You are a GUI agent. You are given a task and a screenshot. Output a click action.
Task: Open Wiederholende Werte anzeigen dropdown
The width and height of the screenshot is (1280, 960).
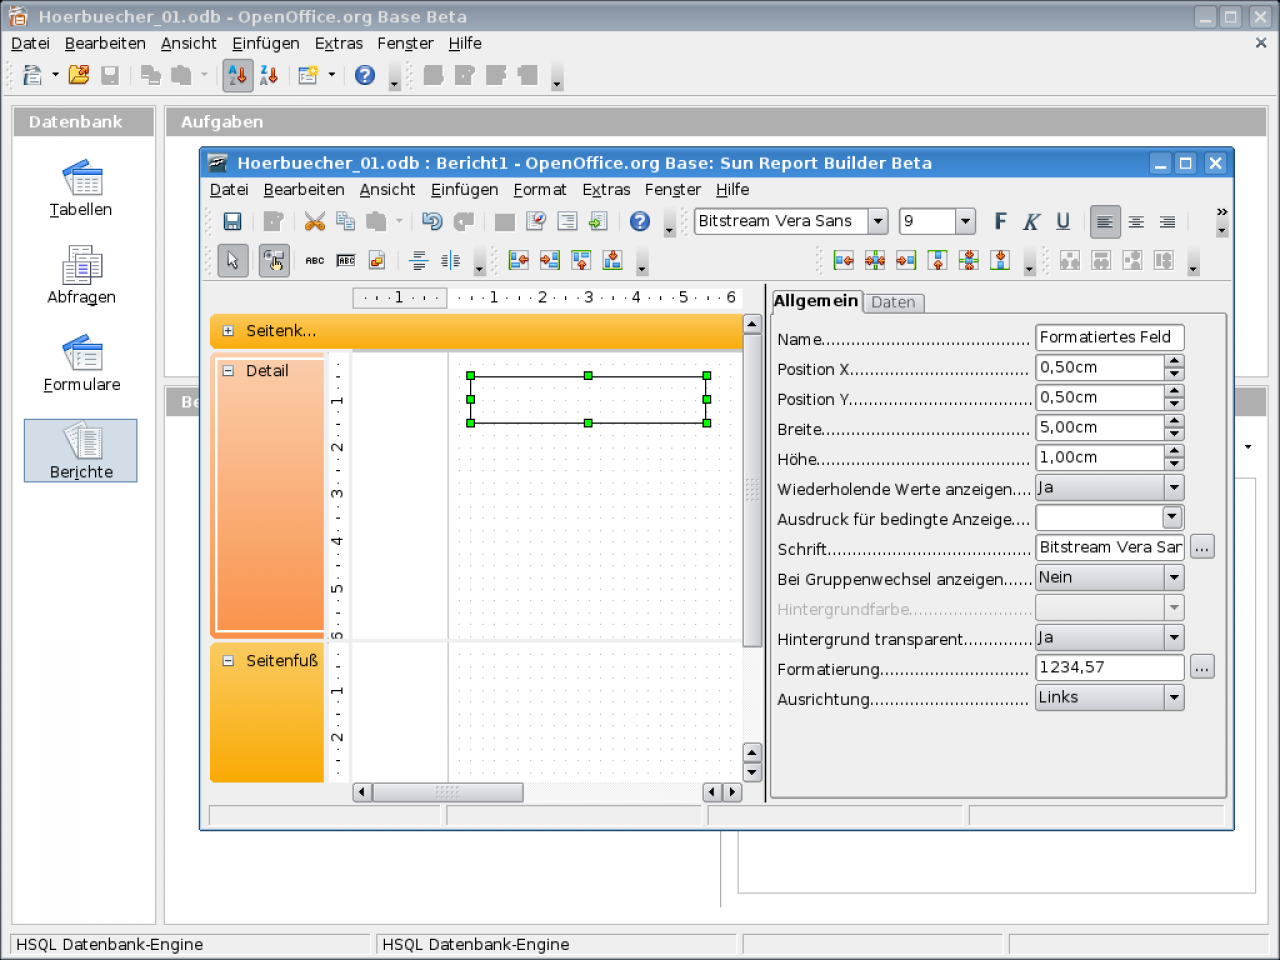(1173, 487)
